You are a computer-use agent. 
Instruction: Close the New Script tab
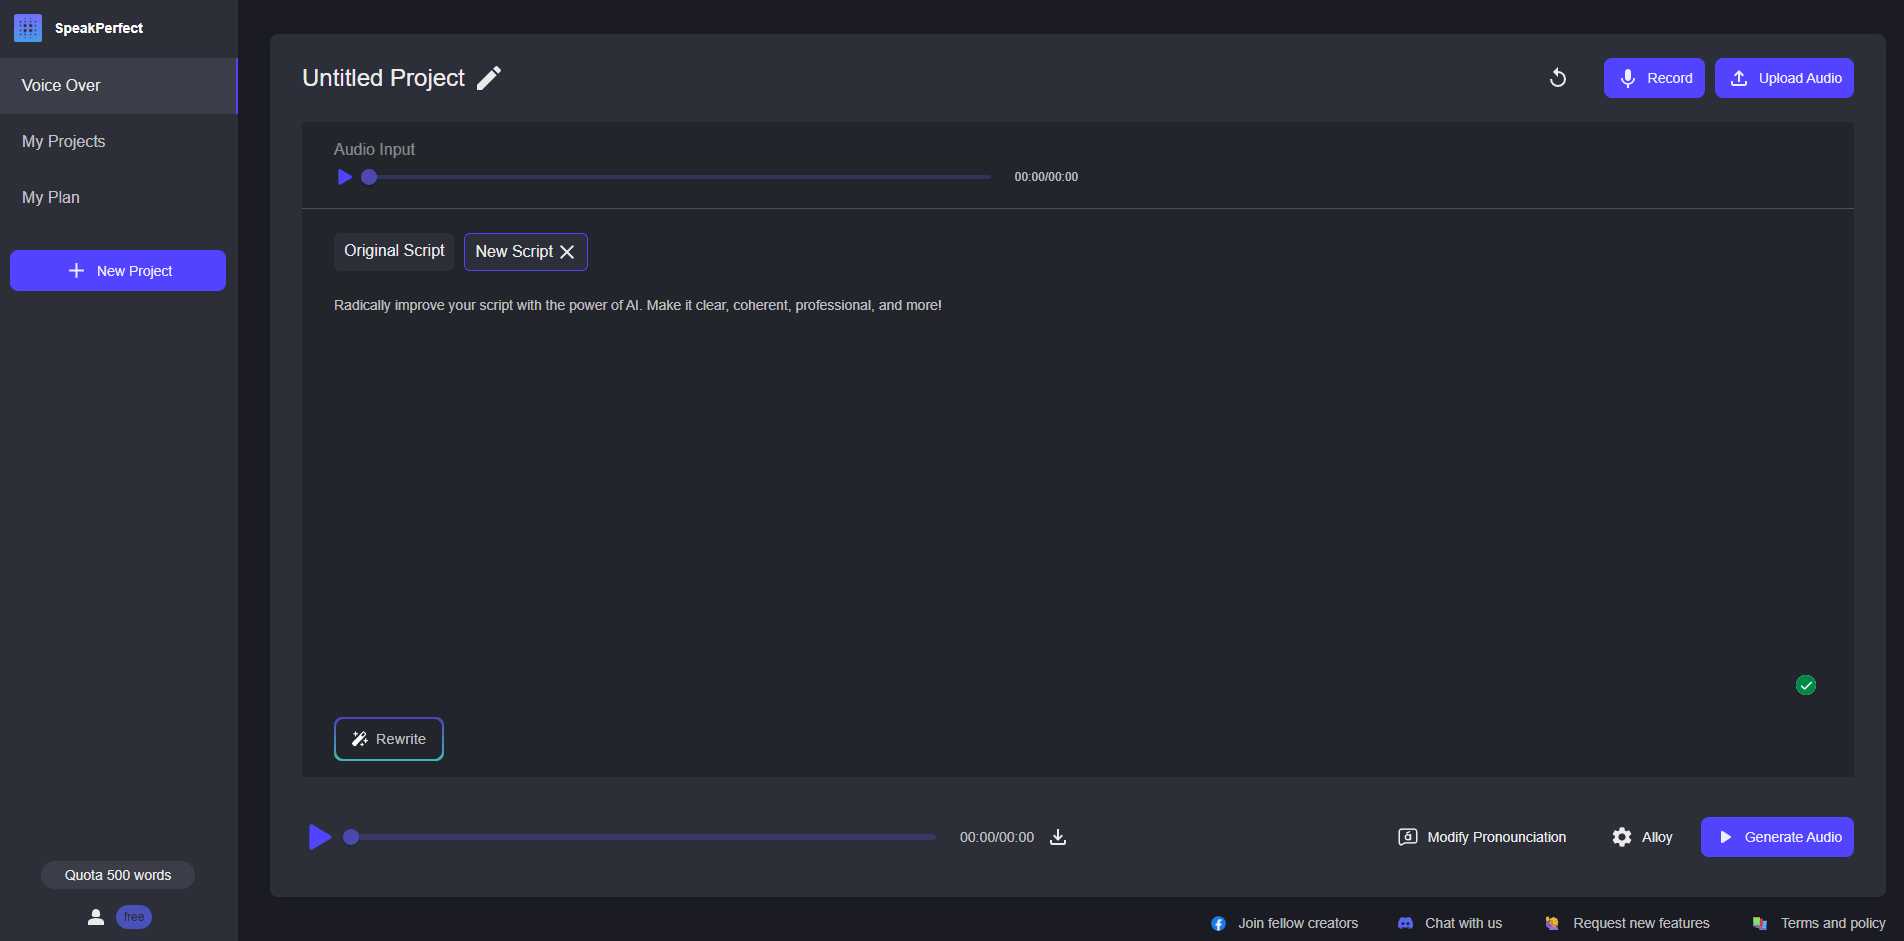point(567,251)
